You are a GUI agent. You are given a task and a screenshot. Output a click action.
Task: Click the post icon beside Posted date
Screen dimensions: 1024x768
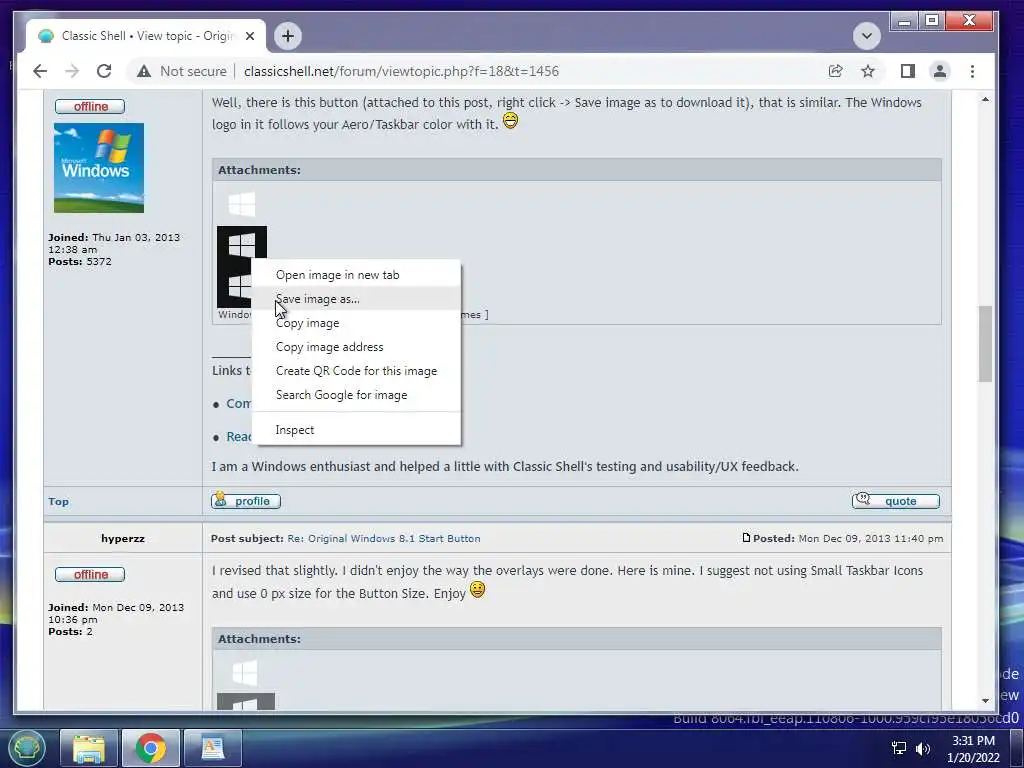click(746, 537)
